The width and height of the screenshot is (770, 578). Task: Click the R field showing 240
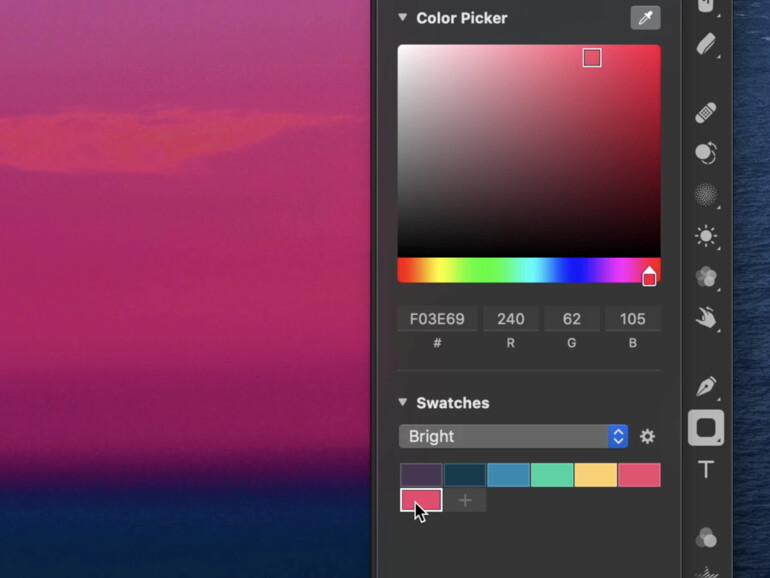pos(511,319)
